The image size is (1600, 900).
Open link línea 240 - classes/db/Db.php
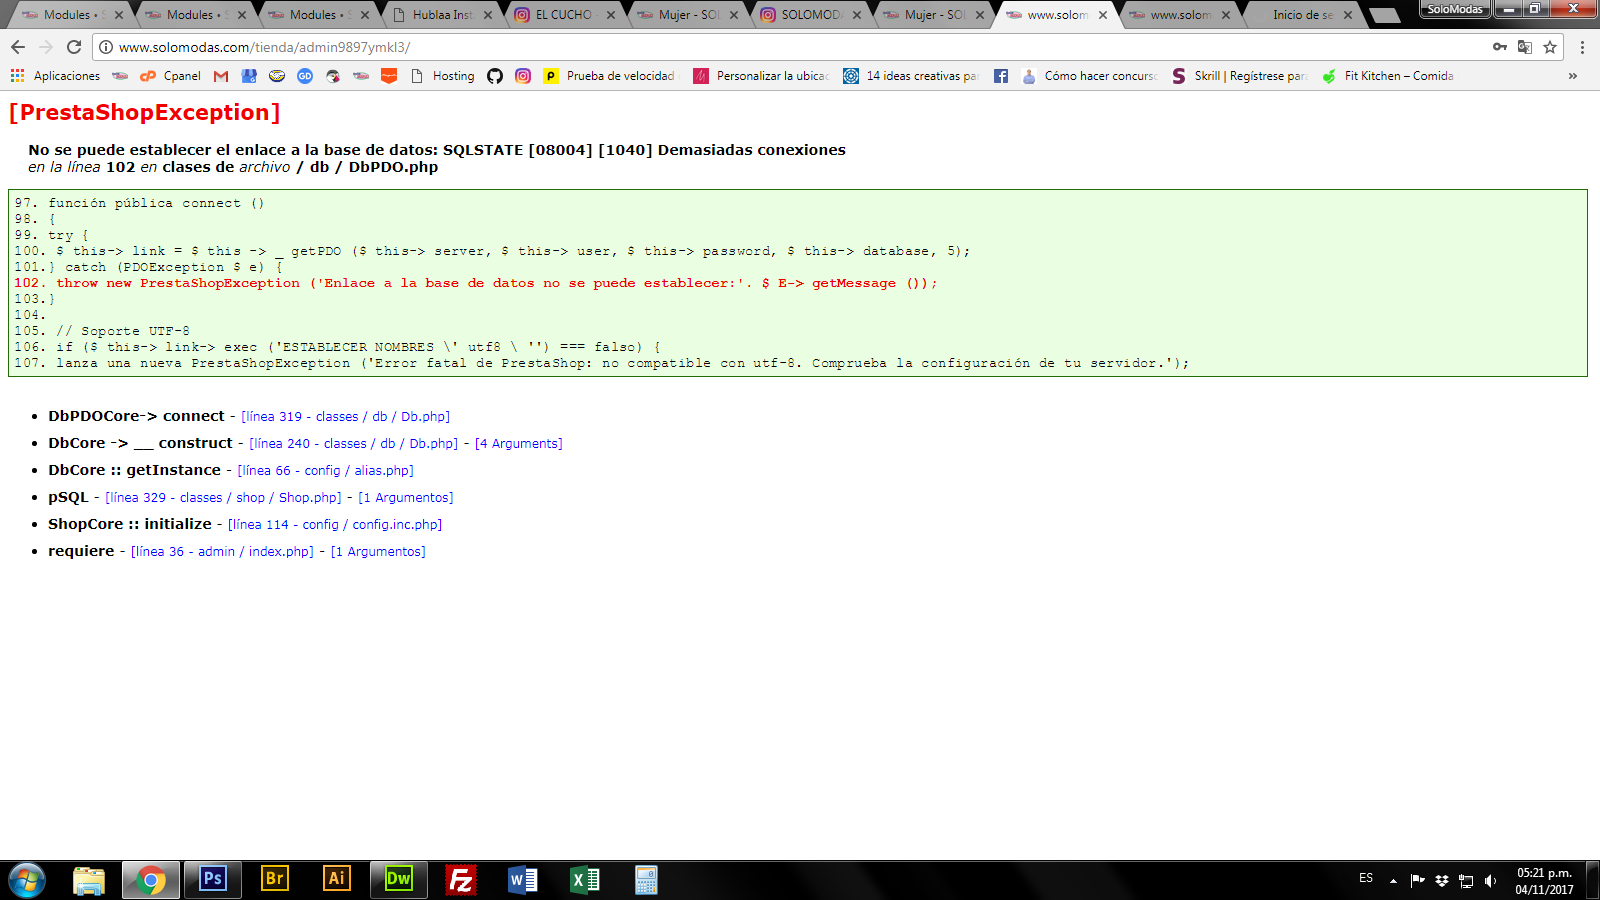pos(353,444)
